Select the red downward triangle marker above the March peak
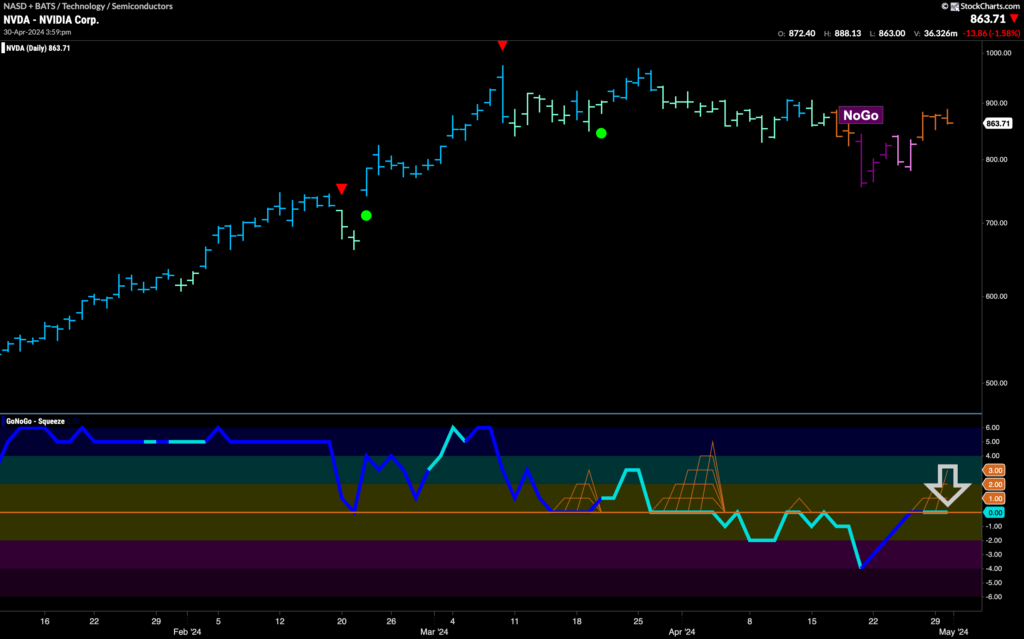1024x639 pixels. (502, 45)
